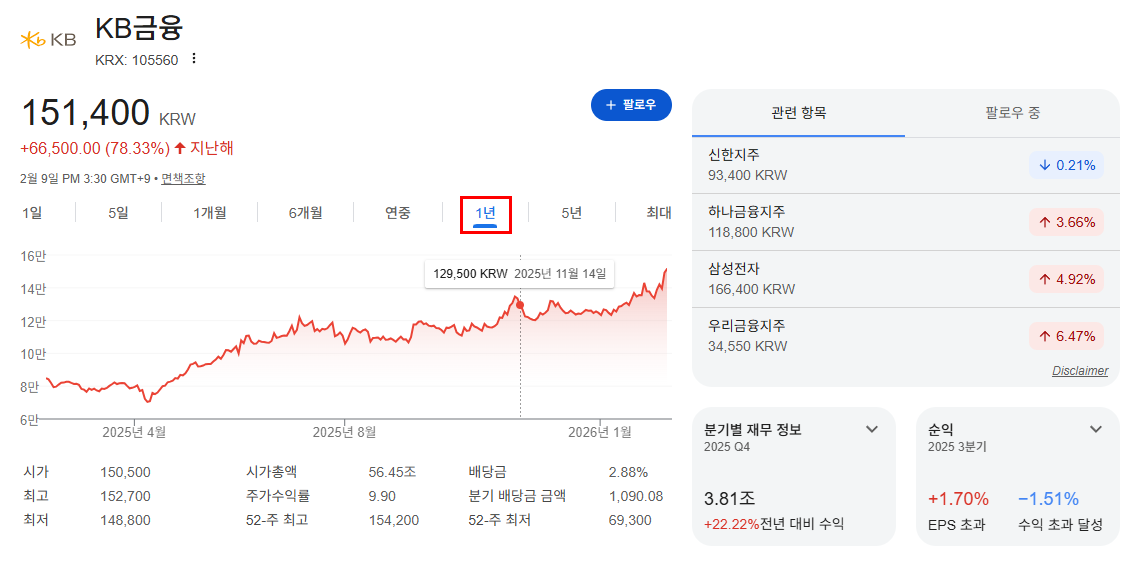Viewport: 1133px width, 561px height.
Task: Open the three-dot menu next to KRX: 105560
Action: (193, 59)
